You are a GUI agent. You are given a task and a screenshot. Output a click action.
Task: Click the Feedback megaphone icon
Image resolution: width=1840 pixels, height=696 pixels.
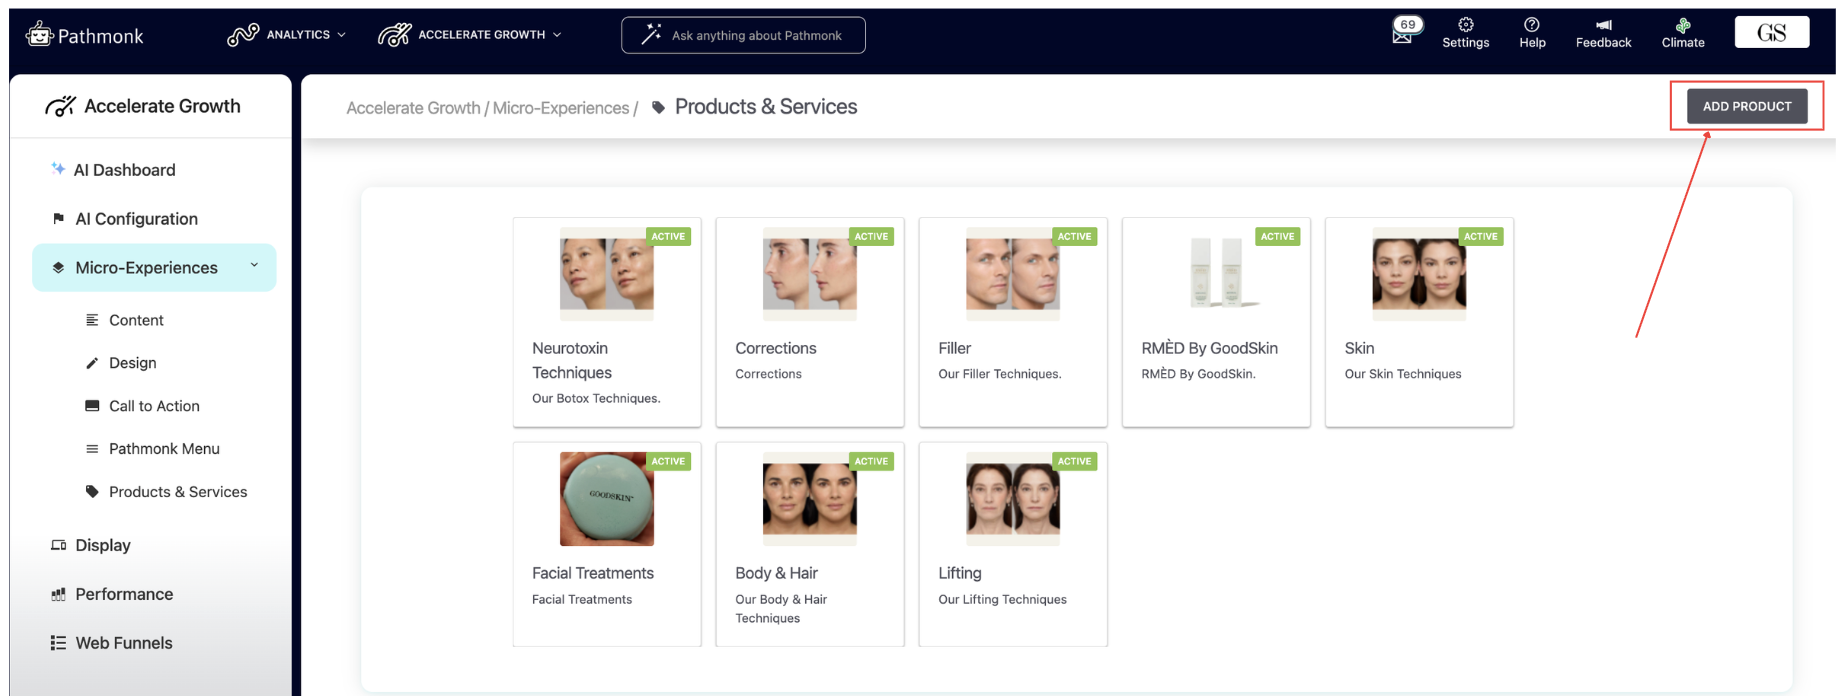pyautogui.click(x=1604, y=25)
